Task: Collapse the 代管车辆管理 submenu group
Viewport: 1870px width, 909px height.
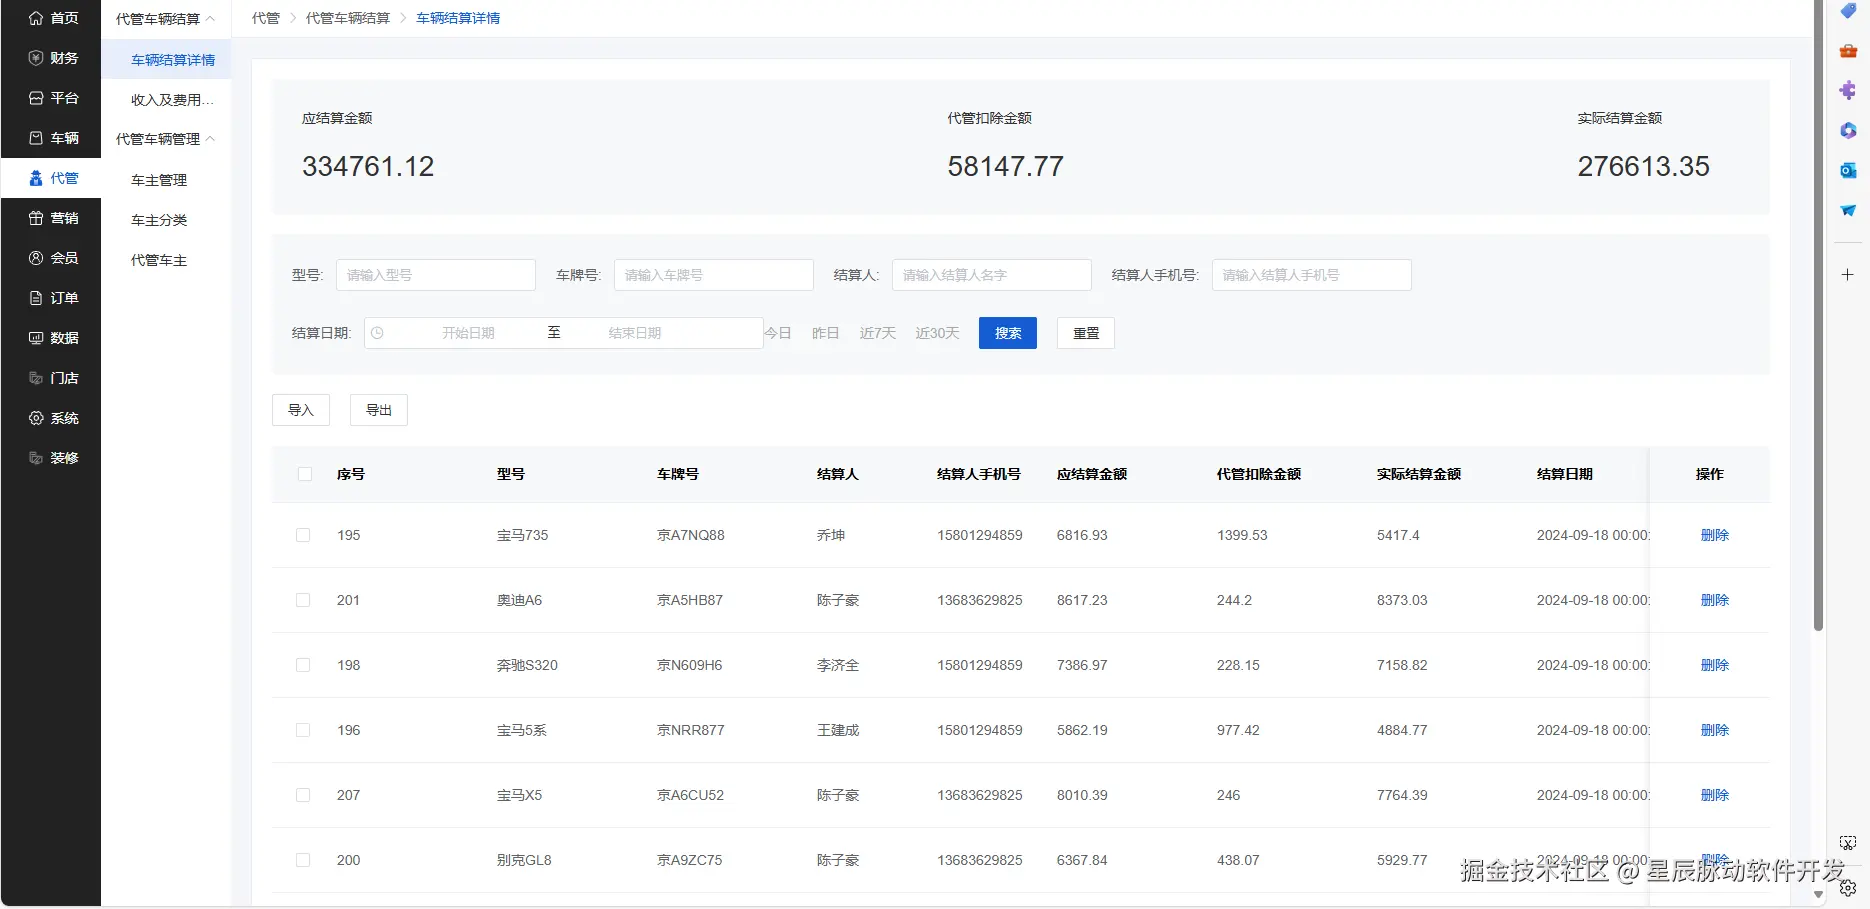Action: tap(166, 139)
